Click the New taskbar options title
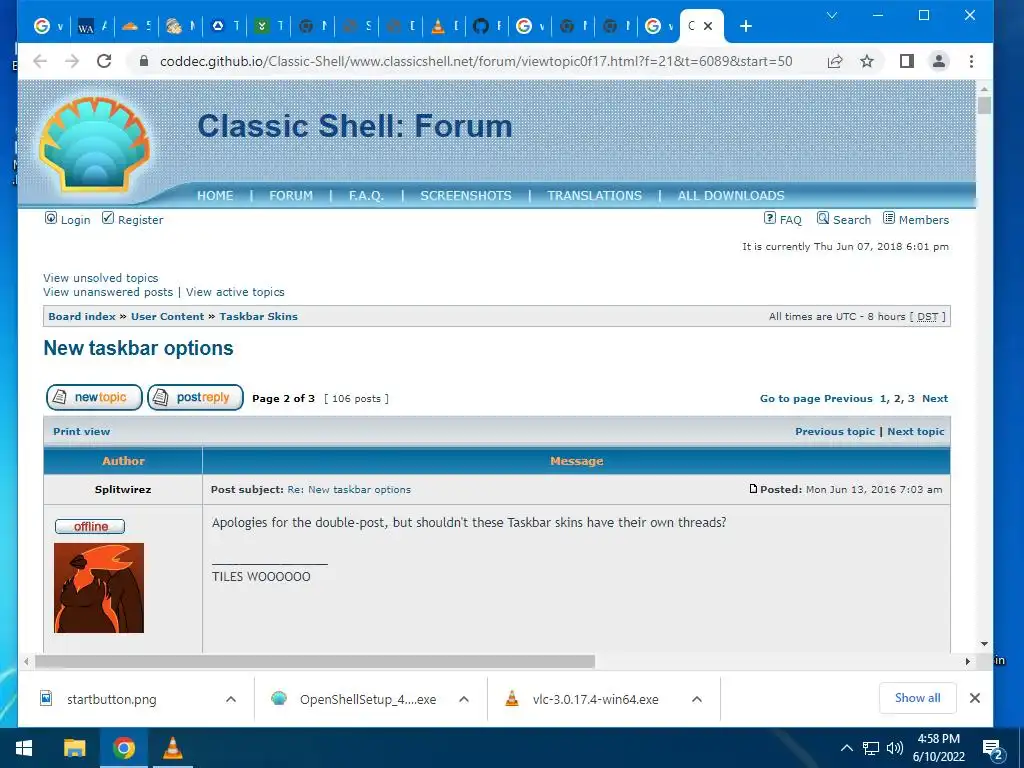 pyautogui.click(x=138, y=348)
